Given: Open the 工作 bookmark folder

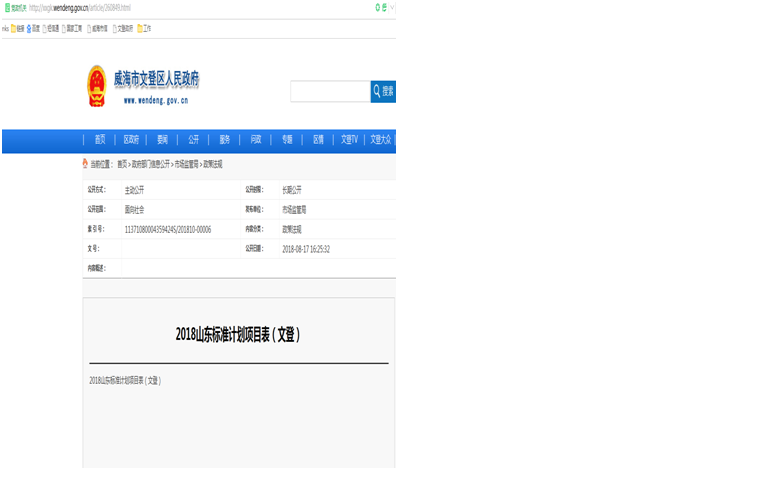Looking at the screenshot, I should pyautogui.click(x=145, y=28).
